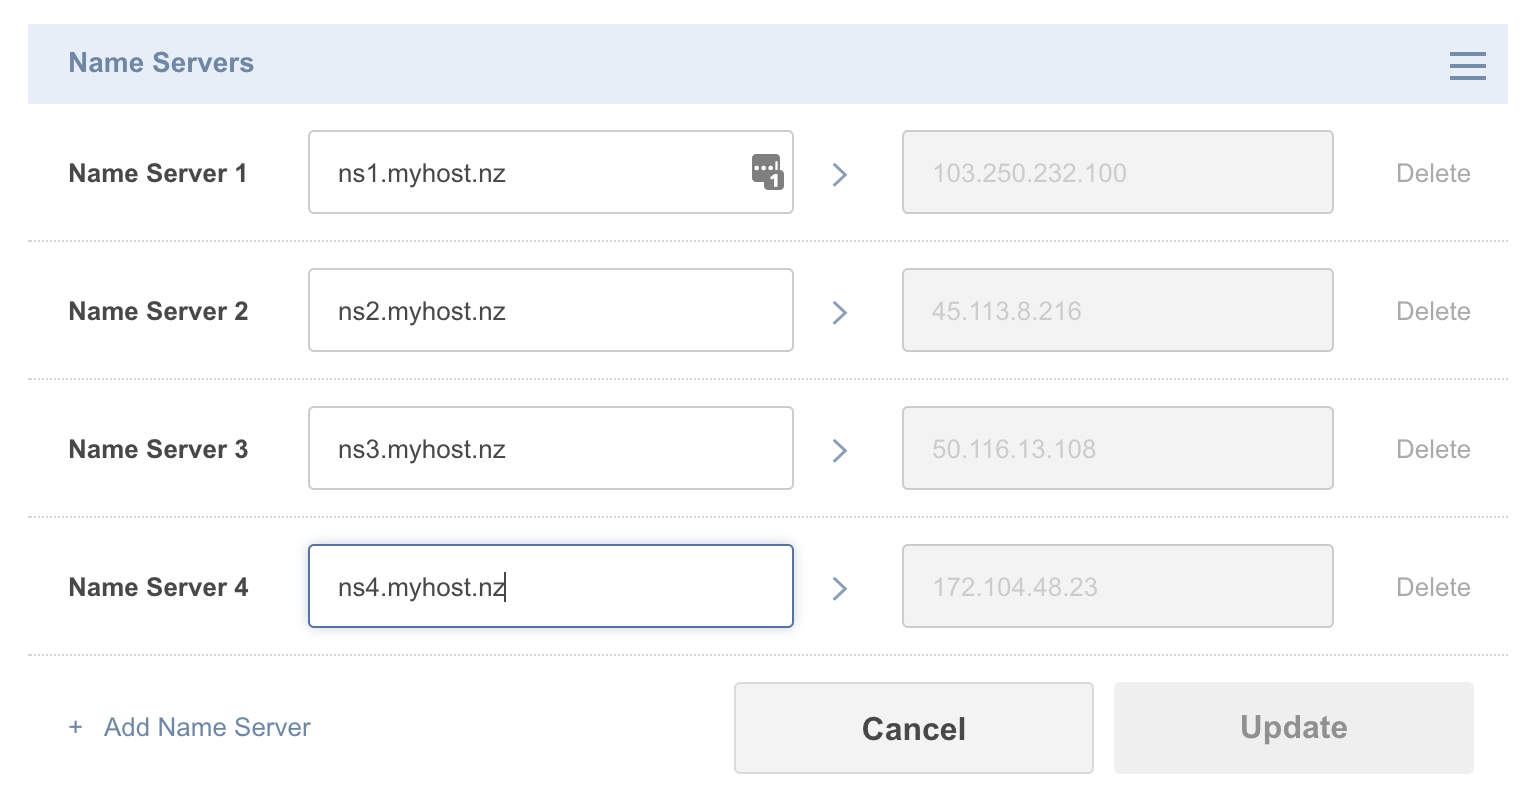Expand the Name Server 1 IP details via chevron
1524x808 pixels.
(839, 174)
